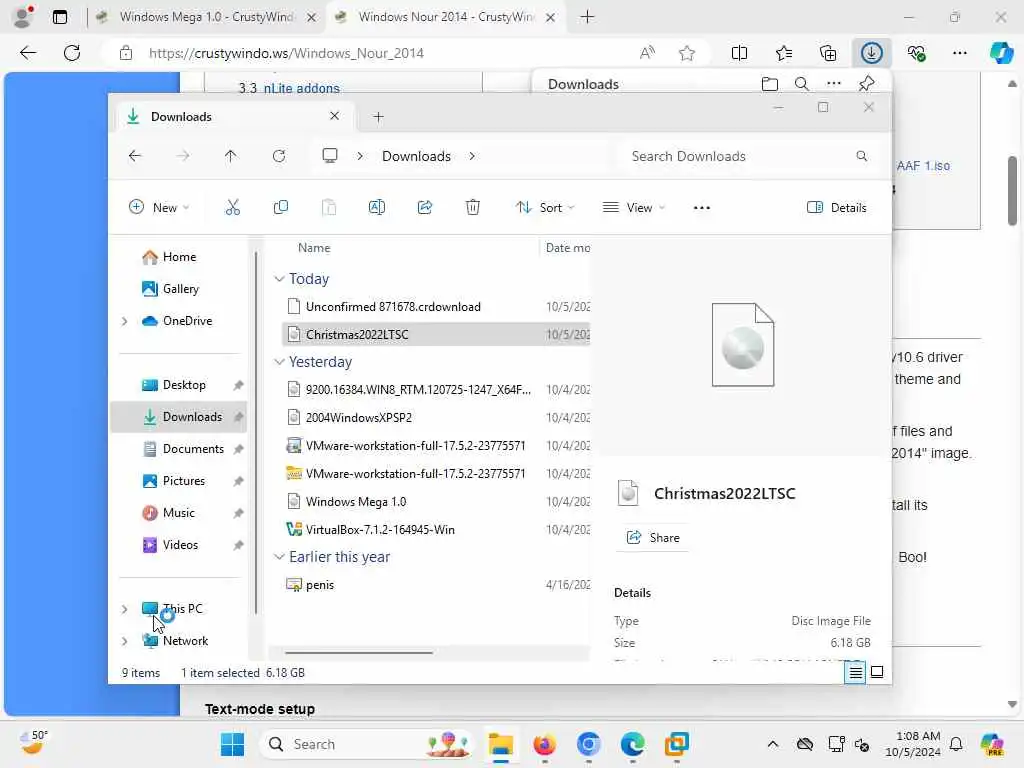Open Pictures in the navigation pane
Viewport: 1024px width, 768px height.
point(184,481)
